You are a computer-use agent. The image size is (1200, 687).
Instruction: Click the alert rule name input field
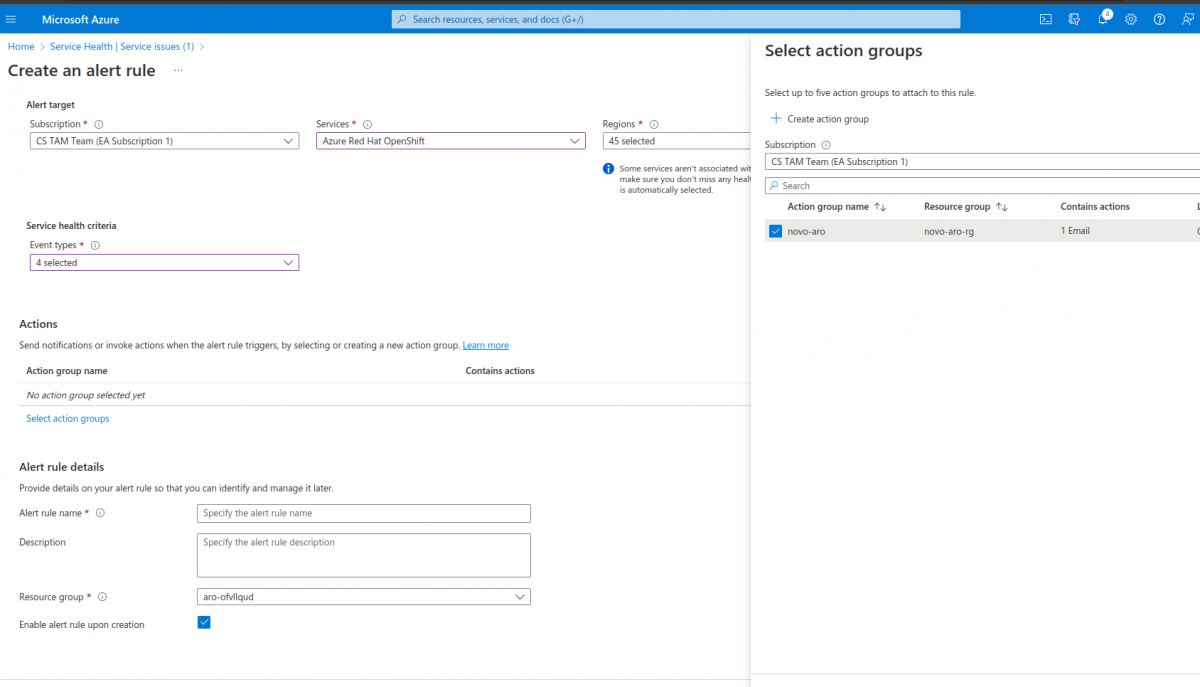[x=363, y=513]
